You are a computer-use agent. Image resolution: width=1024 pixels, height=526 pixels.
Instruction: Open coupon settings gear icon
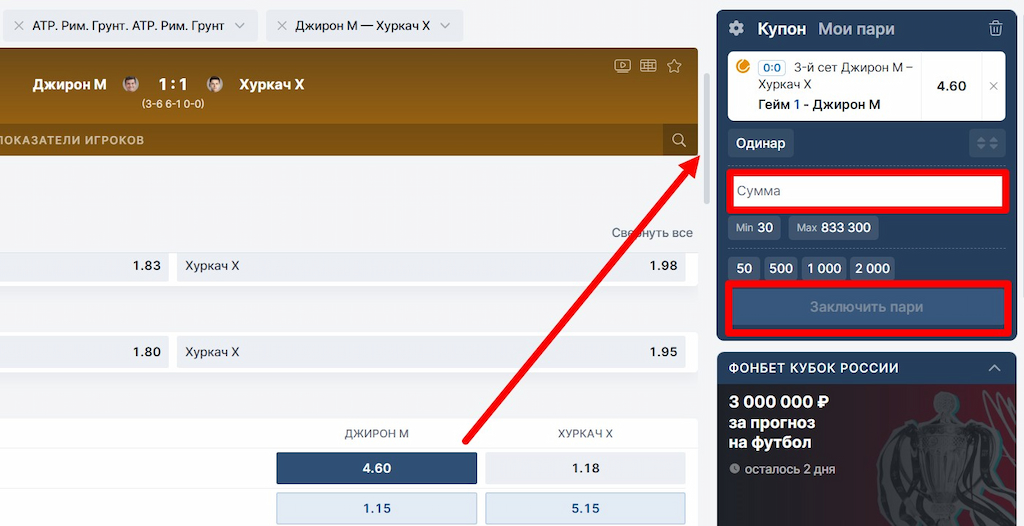pos(736,29)
